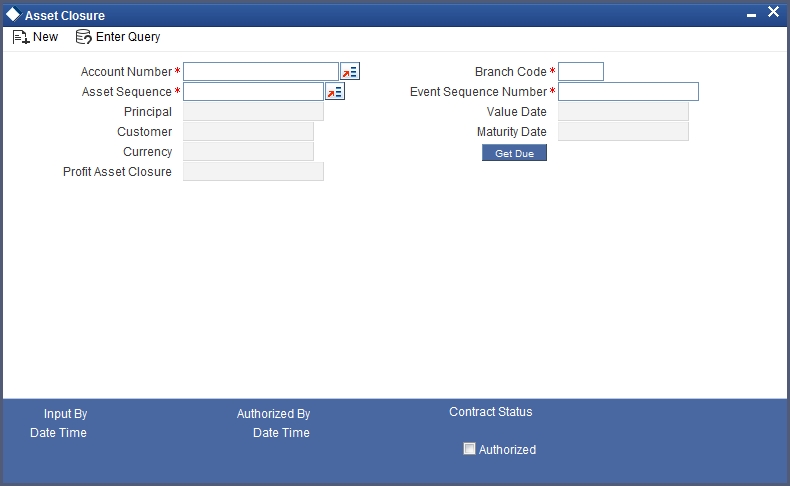Viewport: 790px width, 486px height.
Task: Open the Asset Sequence list-of-values icon
Action: [335, 92]
